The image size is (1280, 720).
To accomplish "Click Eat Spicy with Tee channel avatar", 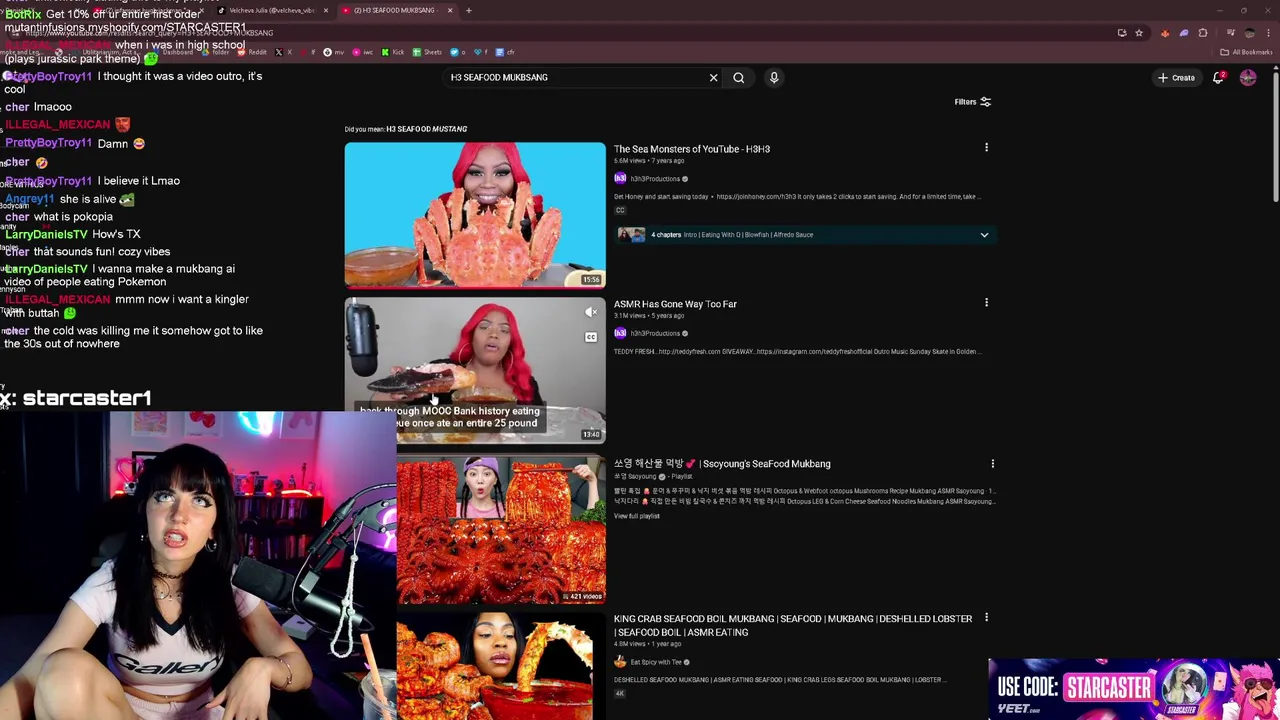I will coord(620,662).
